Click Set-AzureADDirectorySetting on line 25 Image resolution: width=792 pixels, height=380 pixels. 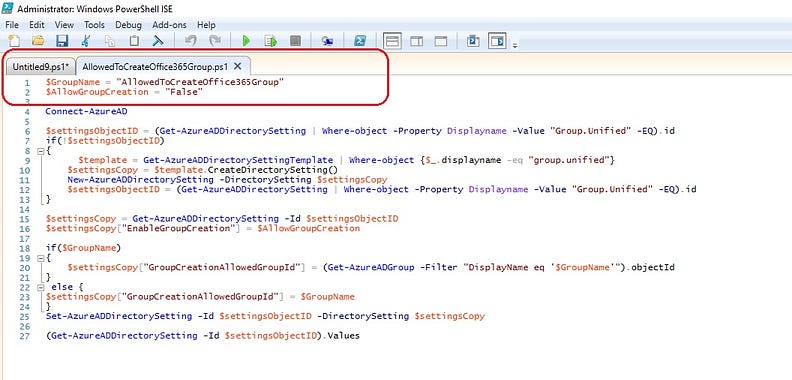coord(119,316)
